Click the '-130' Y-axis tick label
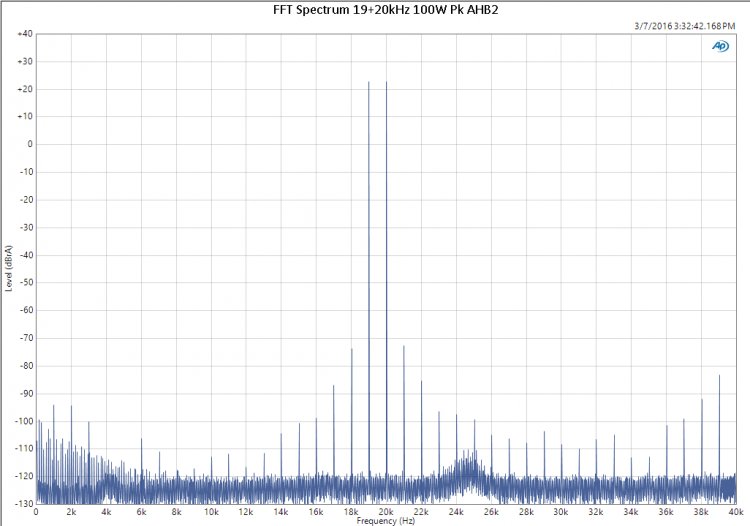 click(24, 504)
